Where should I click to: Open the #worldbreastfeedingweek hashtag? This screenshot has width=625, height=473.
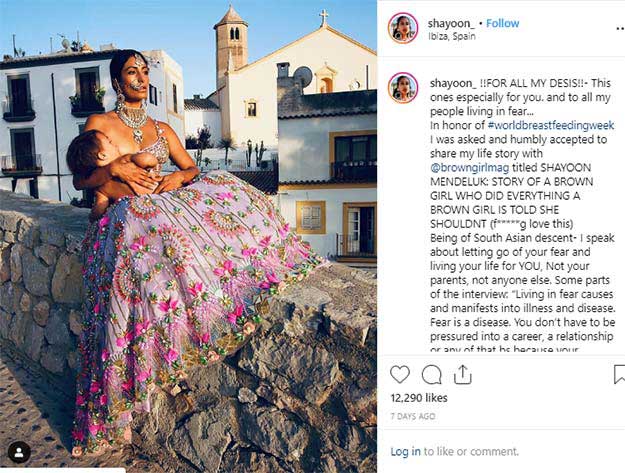click(550, 125)
